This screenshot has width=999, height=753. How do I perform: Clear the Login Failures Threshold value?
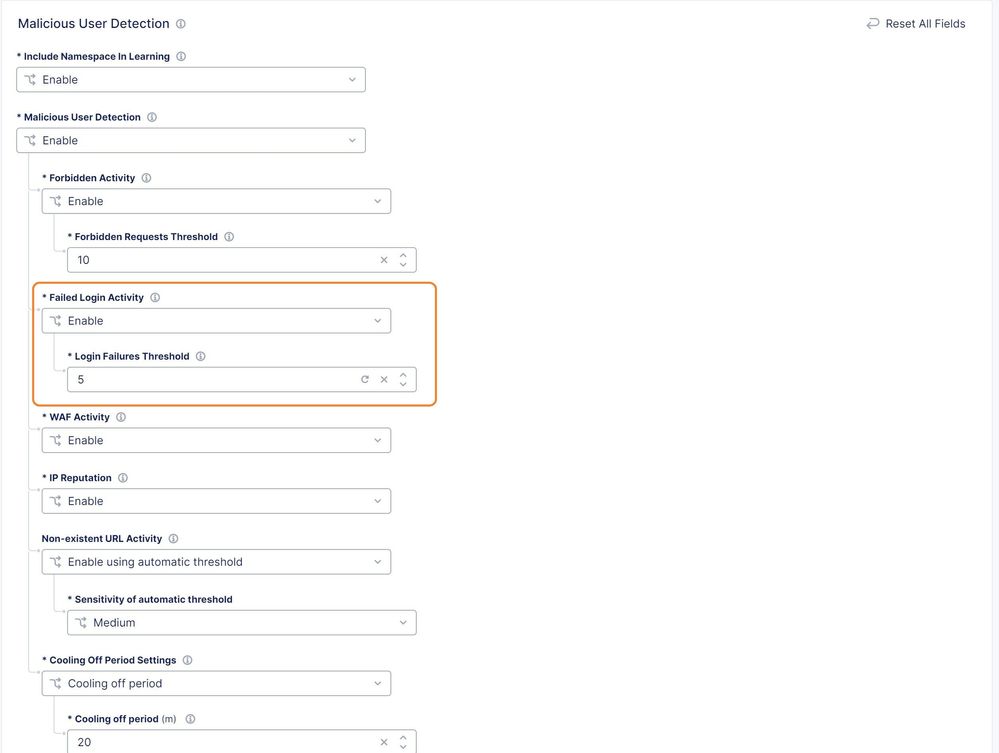coord(384,380)
